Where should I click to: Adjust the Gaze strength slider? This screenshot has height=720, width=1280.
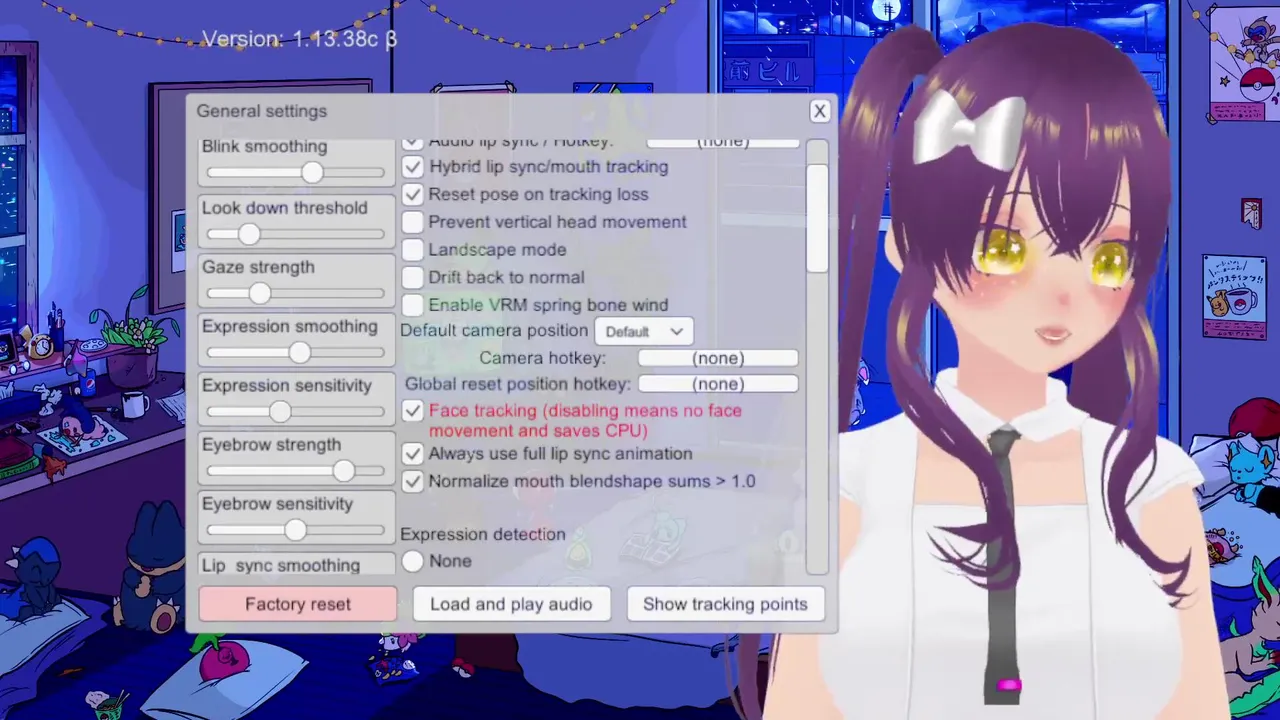click(x=296, y=293)
